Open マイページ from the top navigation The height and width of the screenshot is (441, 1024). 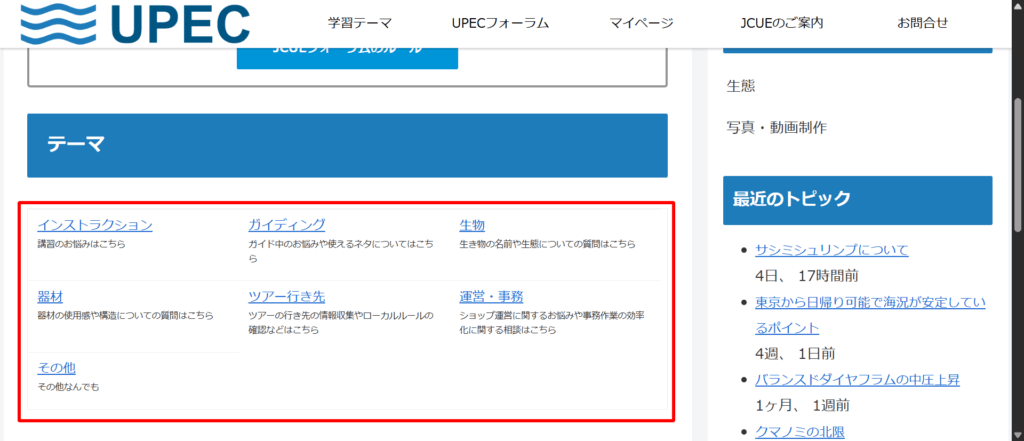(x=640, y=23)
